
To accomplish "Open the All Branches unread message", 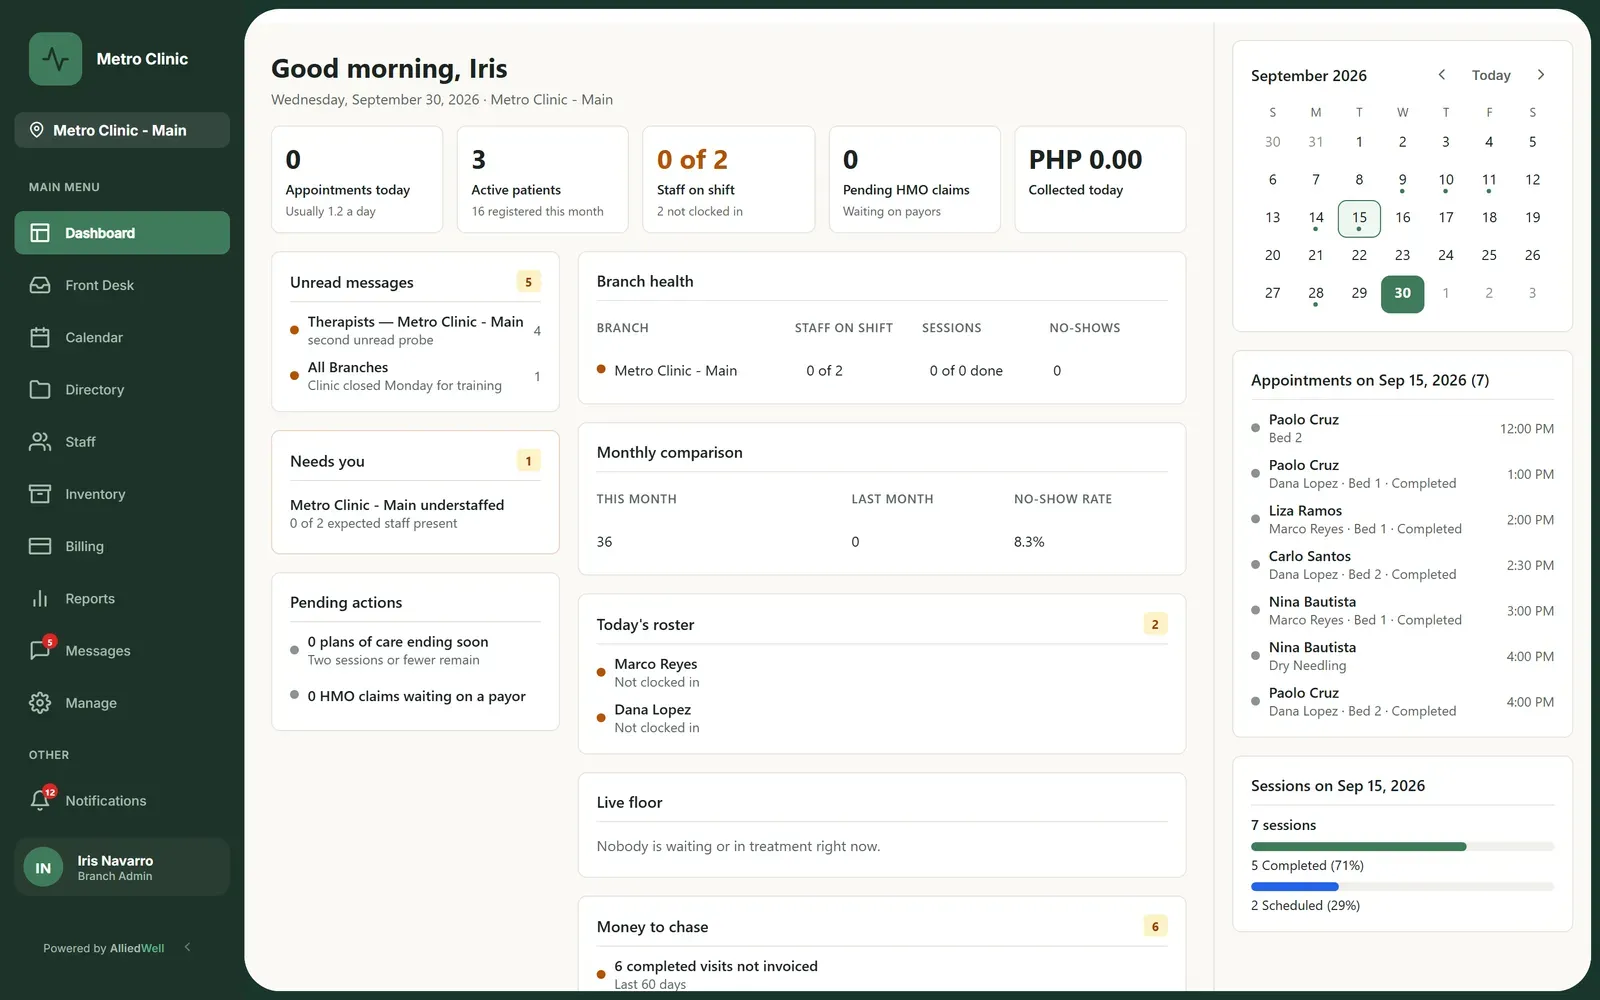I will pos(415,376).
